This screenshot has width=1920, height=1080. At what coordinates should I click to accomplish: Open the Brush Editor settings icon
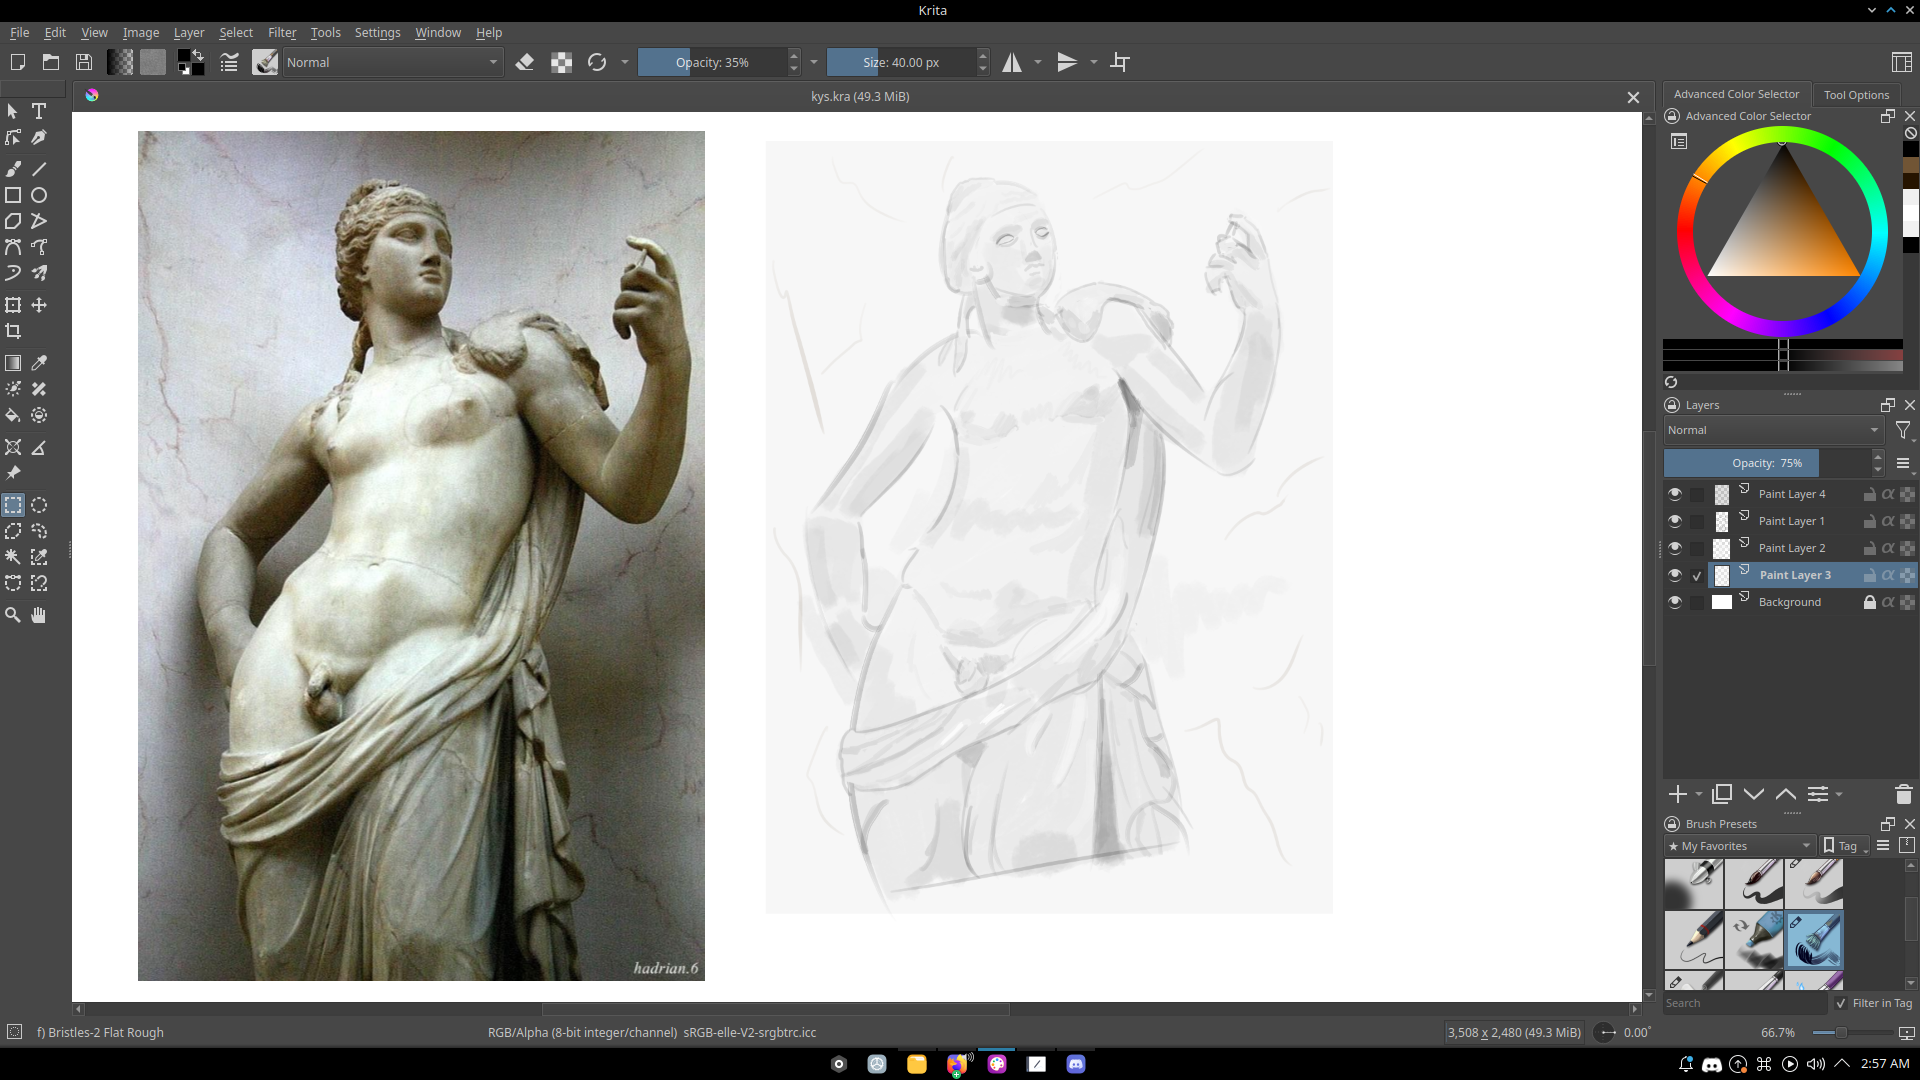pos(229,62)
